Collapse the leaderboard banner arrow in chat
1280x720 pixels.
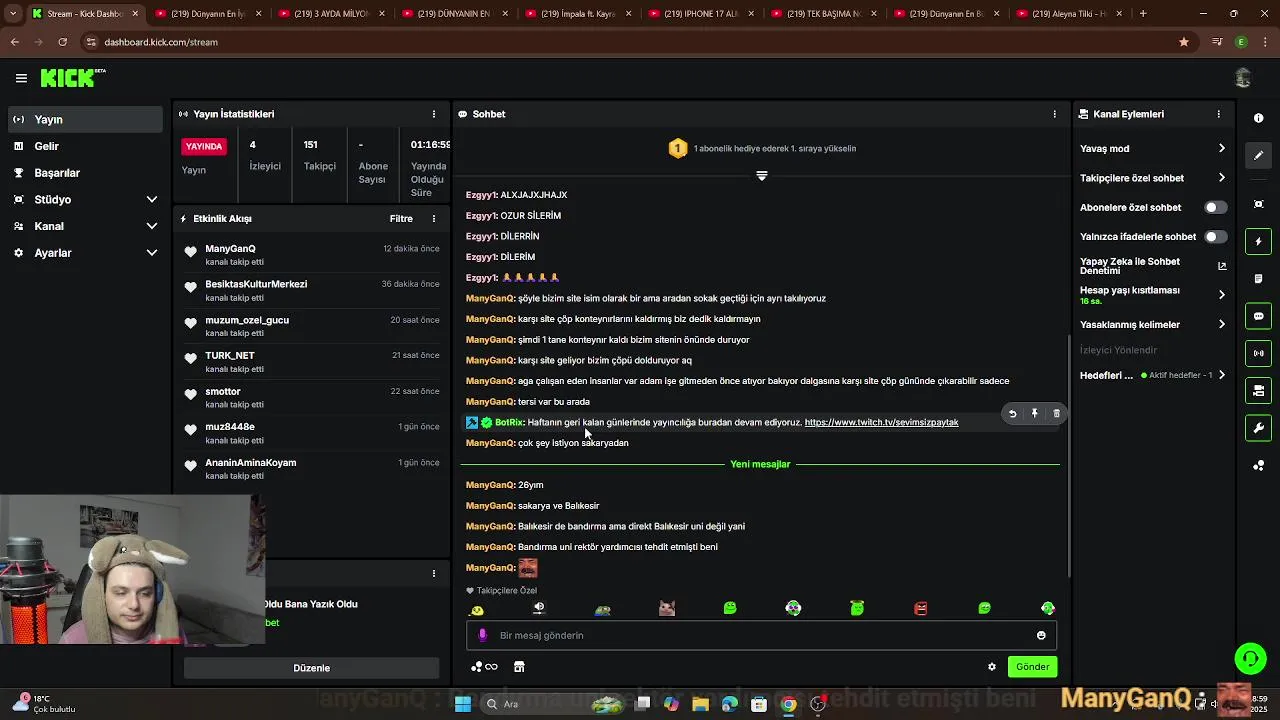762,176
